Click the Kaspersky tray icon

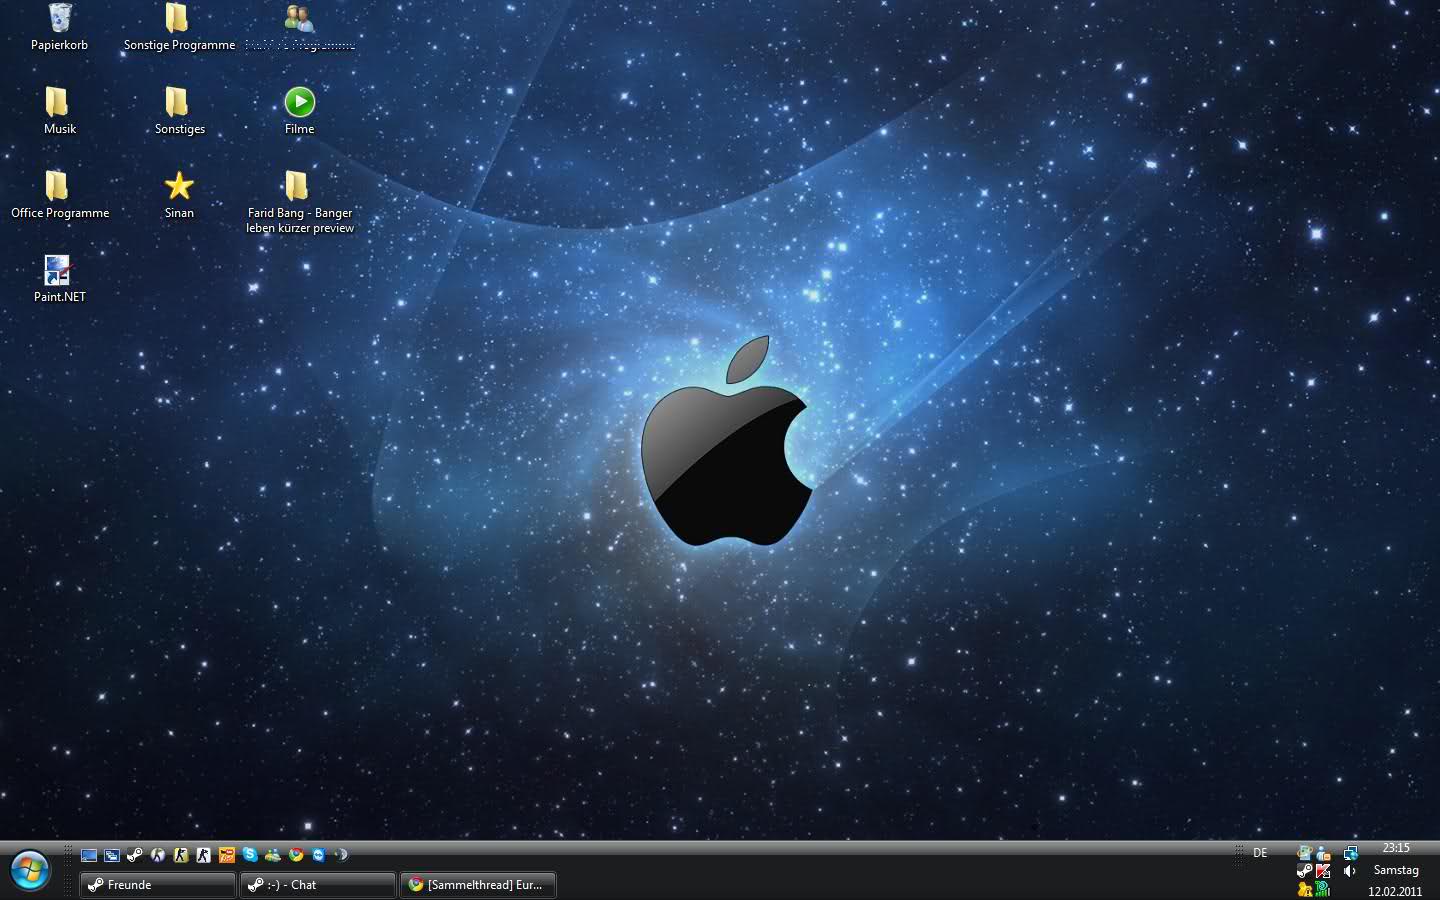click(1323, 871)
